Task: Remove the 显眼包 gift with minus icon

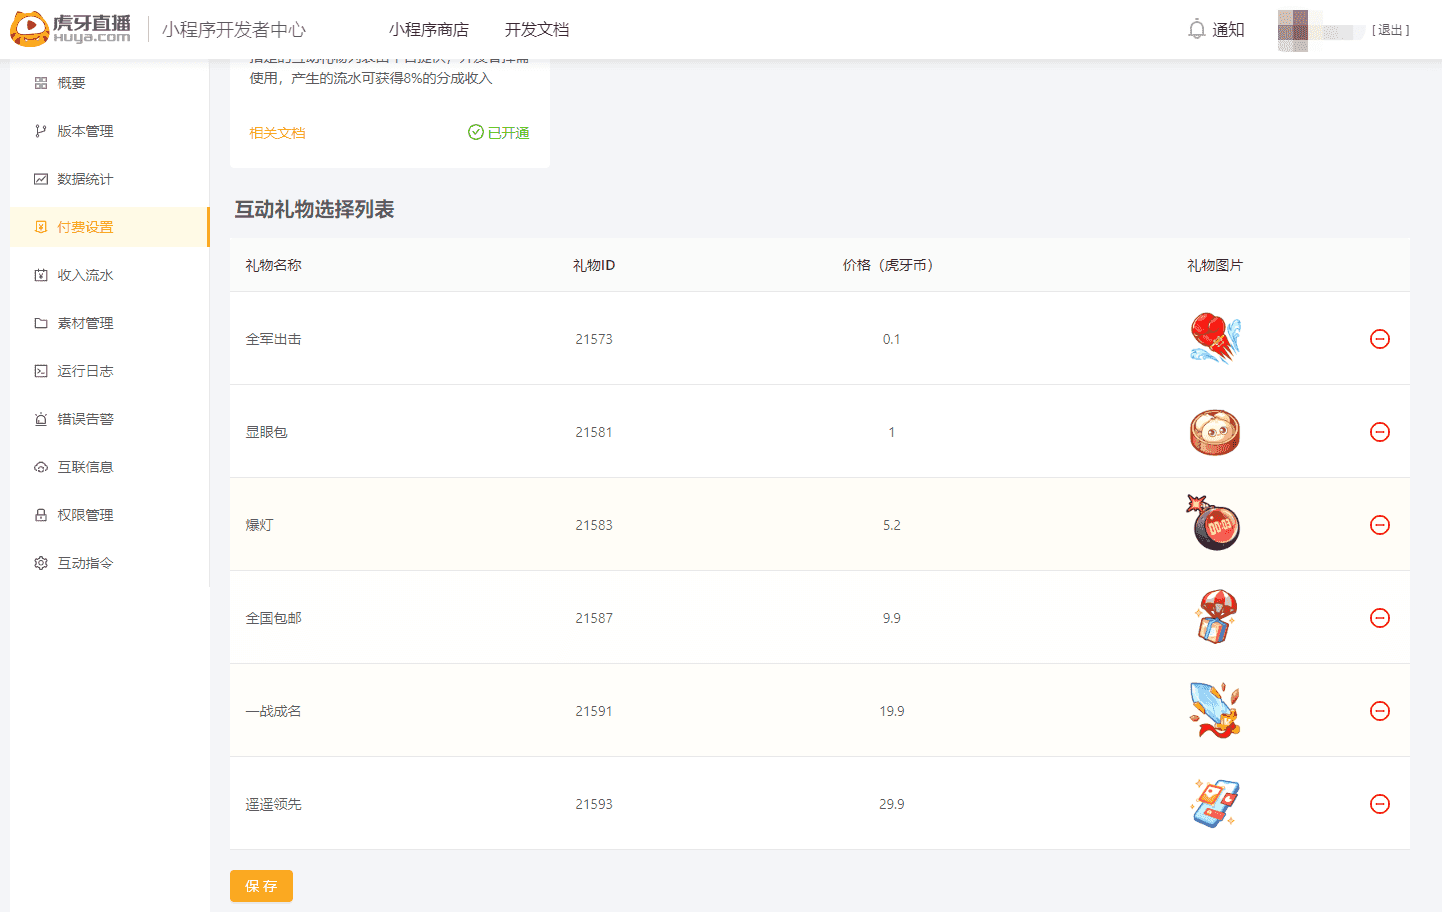Action: pos(1379,432)
